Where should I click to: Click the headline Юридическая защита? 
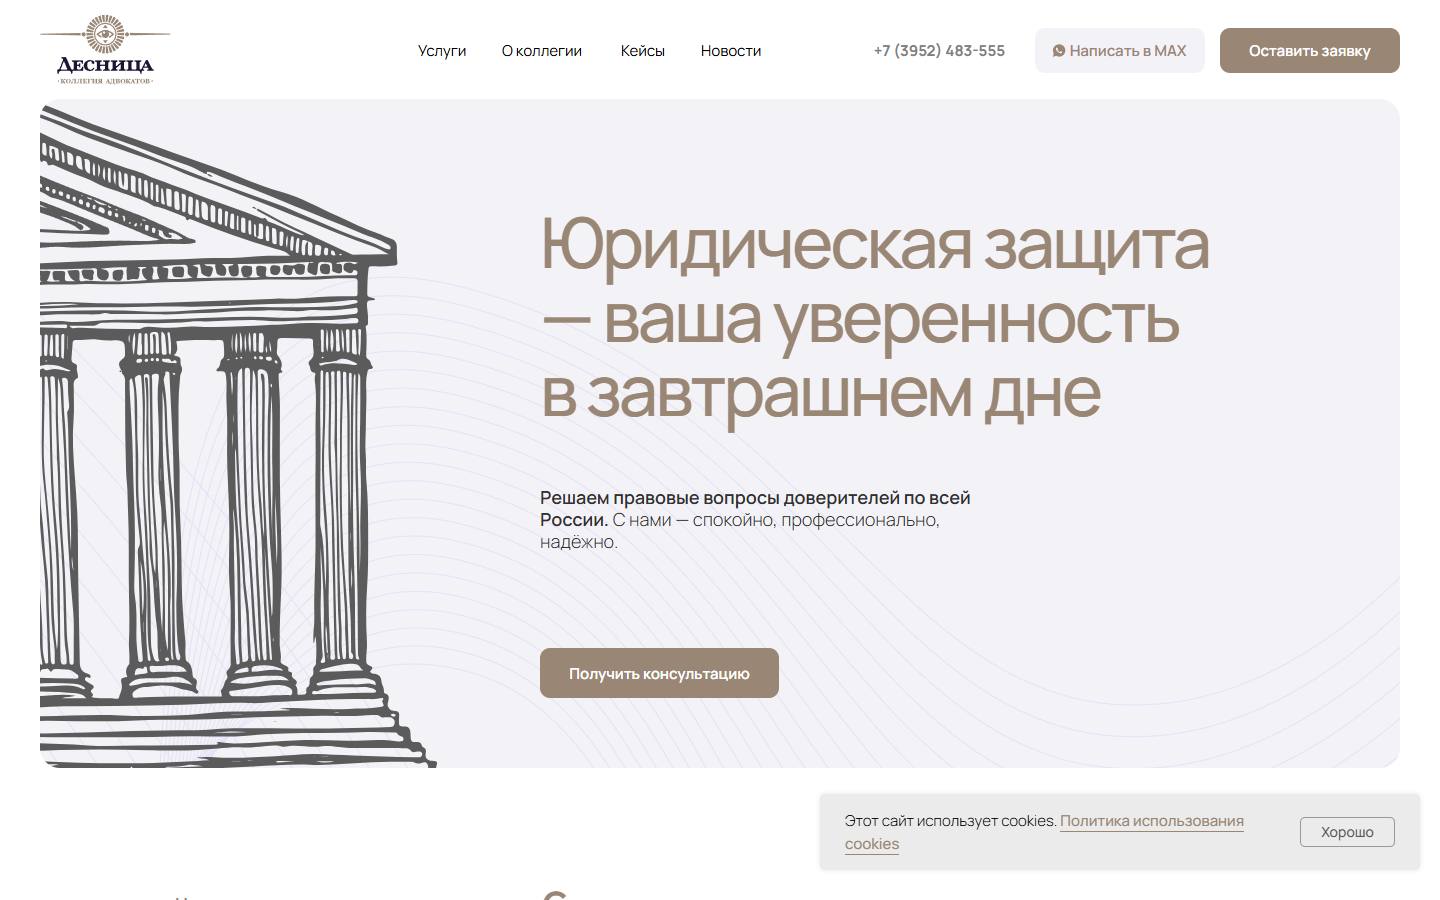pyautogui.click(x=875, y=244)
